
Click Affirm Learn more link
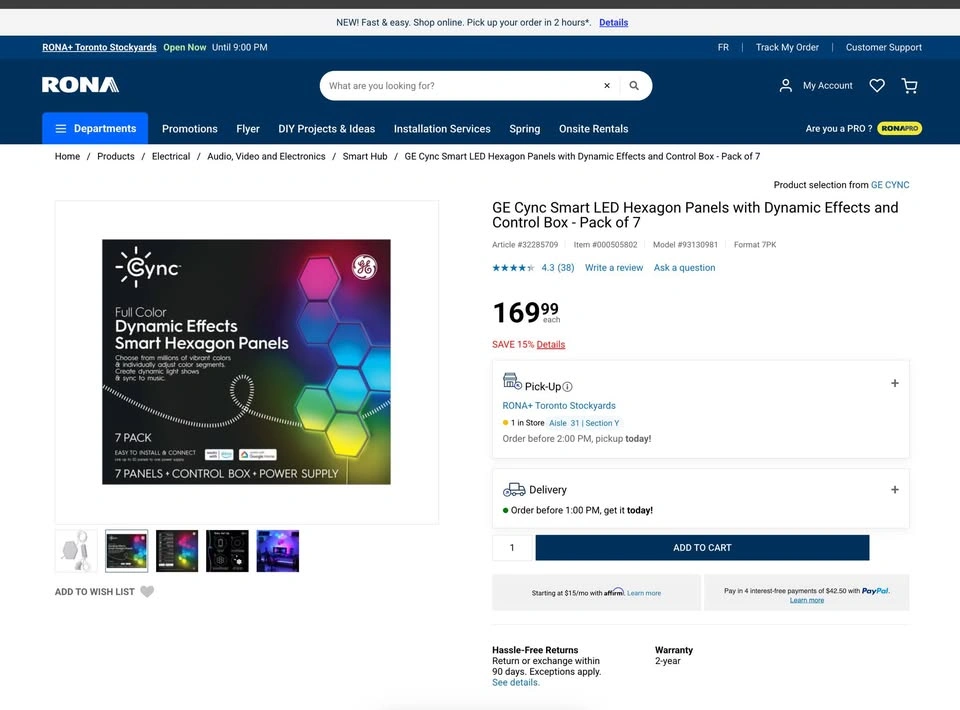(643, 593)
